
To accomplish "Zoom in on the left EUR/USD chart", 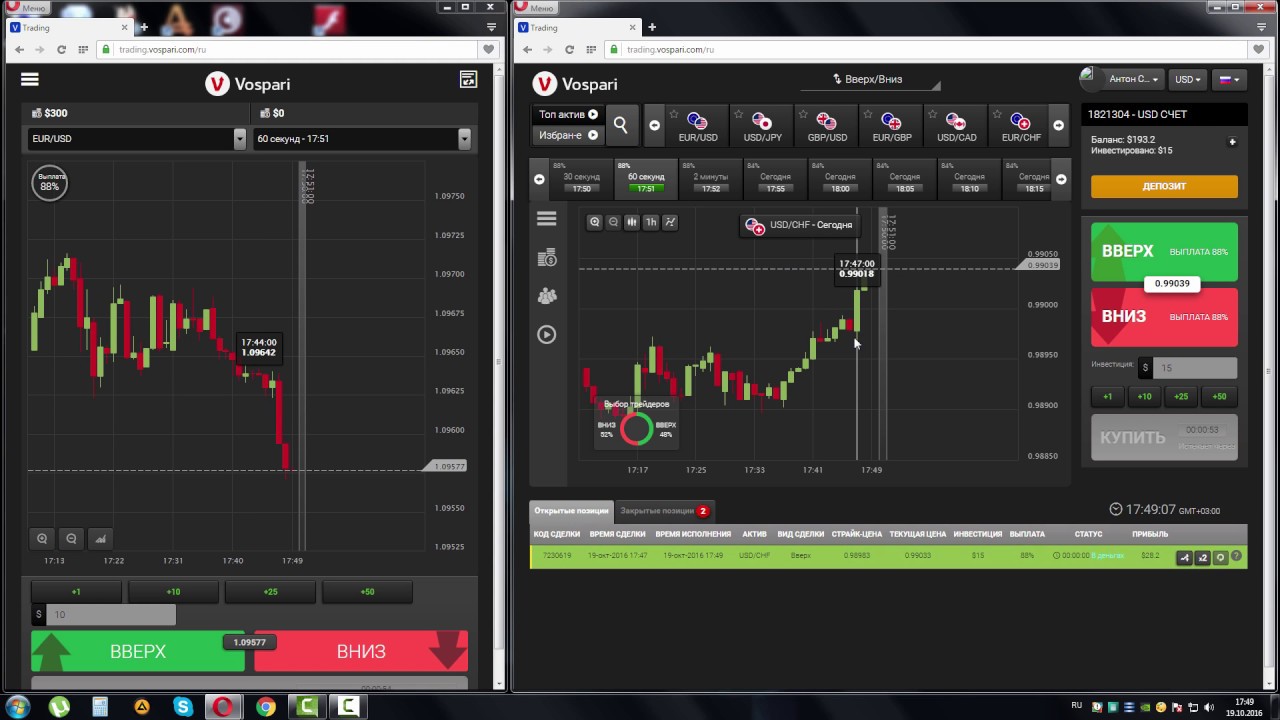I will click(42, 539).
